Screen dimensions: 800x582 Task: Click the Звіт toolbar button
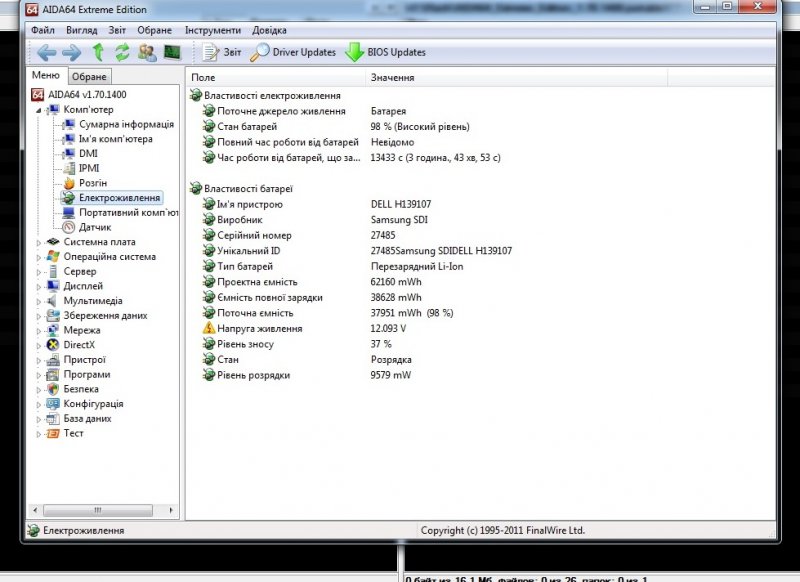[x=222, y=52]
